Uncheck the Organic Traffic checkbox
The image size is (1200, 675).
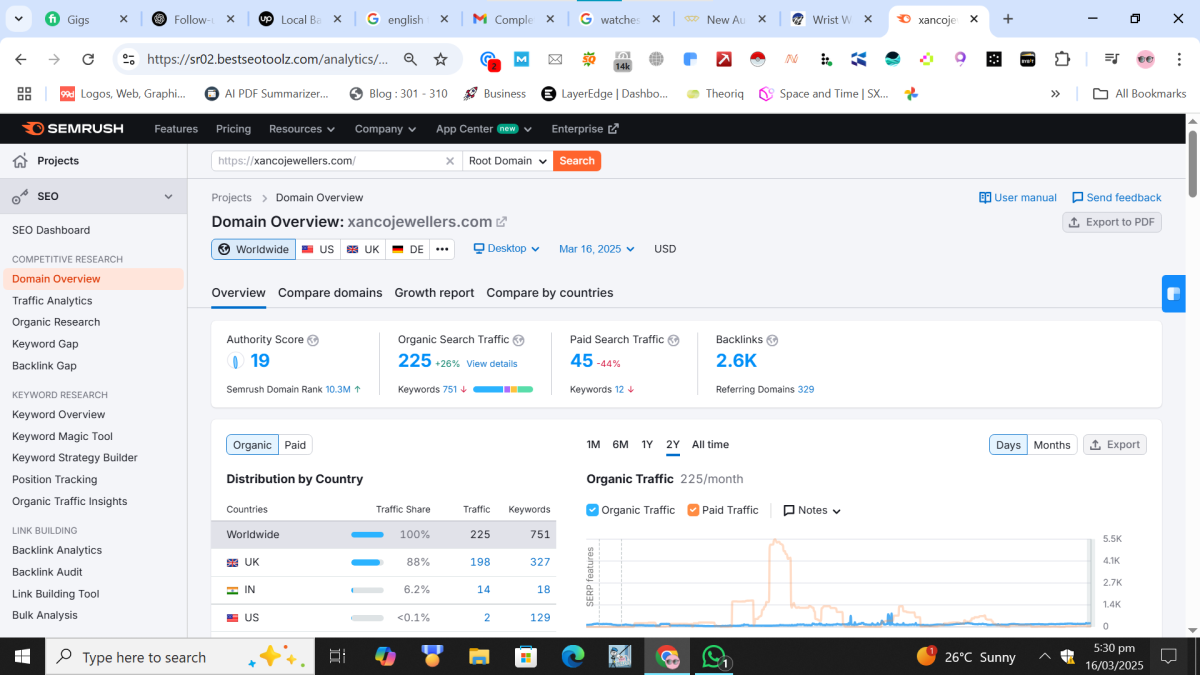pyautogui.click(x=593, y=510)
